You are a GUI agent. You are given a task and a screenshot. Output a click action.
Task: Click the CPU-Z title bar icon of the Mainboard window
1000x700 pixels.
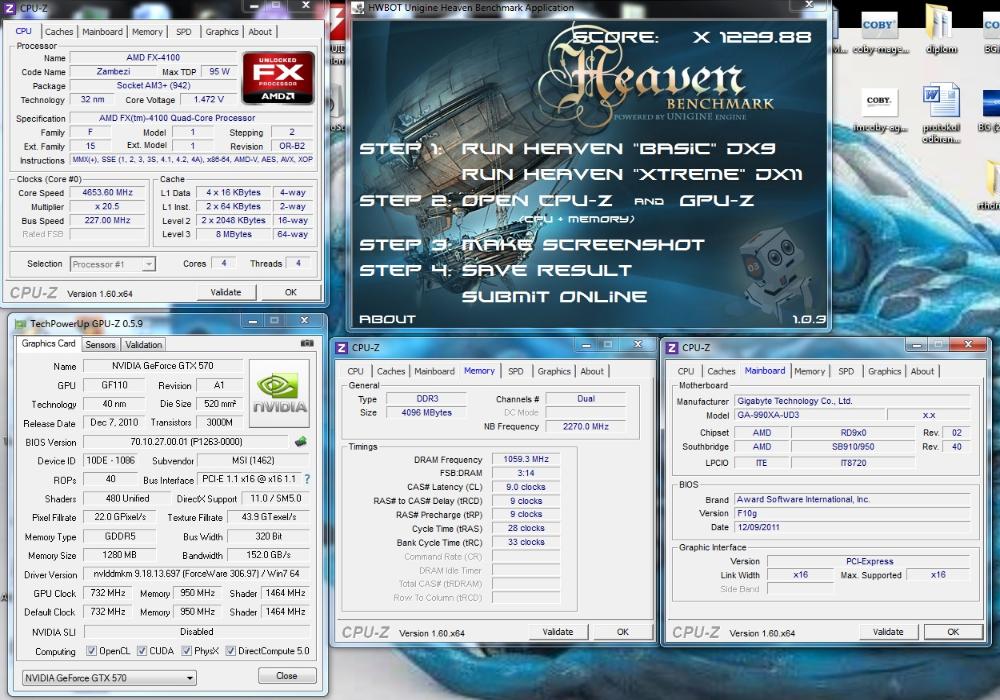pos(672,347)
